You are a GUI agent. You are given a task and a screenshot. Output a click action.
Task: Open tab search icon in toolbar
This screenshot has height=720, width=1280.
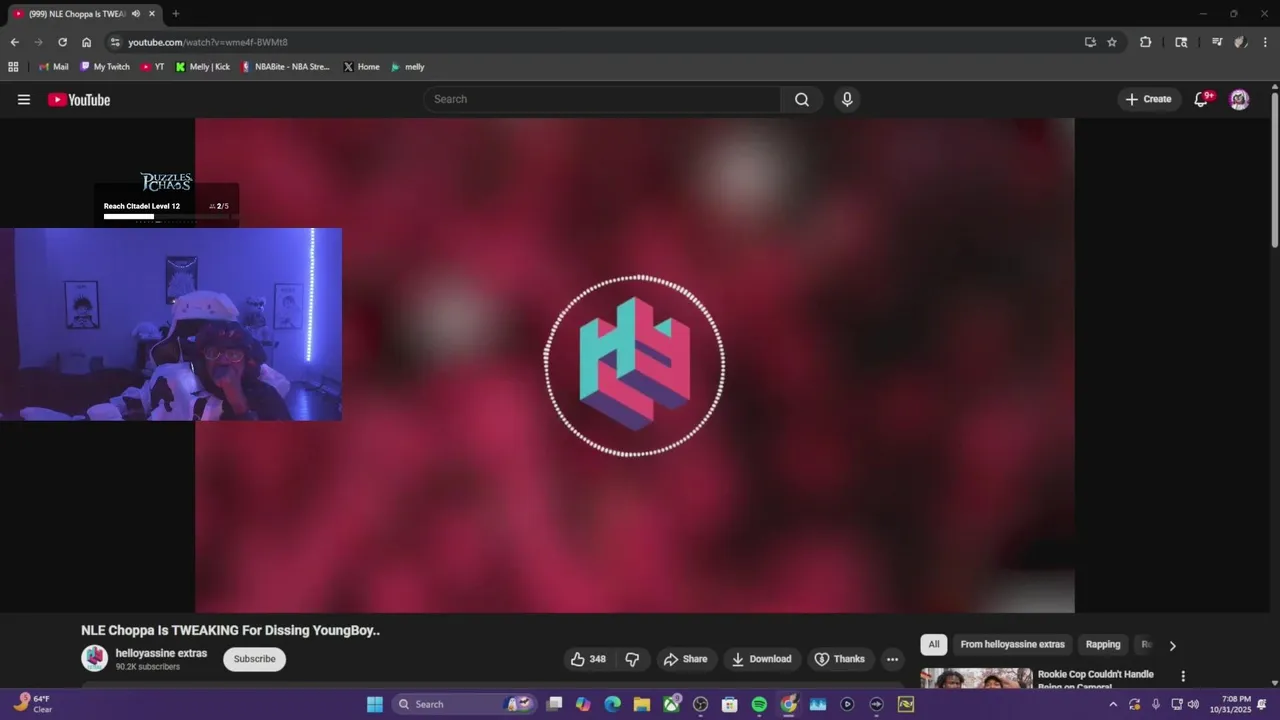click(x=1181, y=42)
